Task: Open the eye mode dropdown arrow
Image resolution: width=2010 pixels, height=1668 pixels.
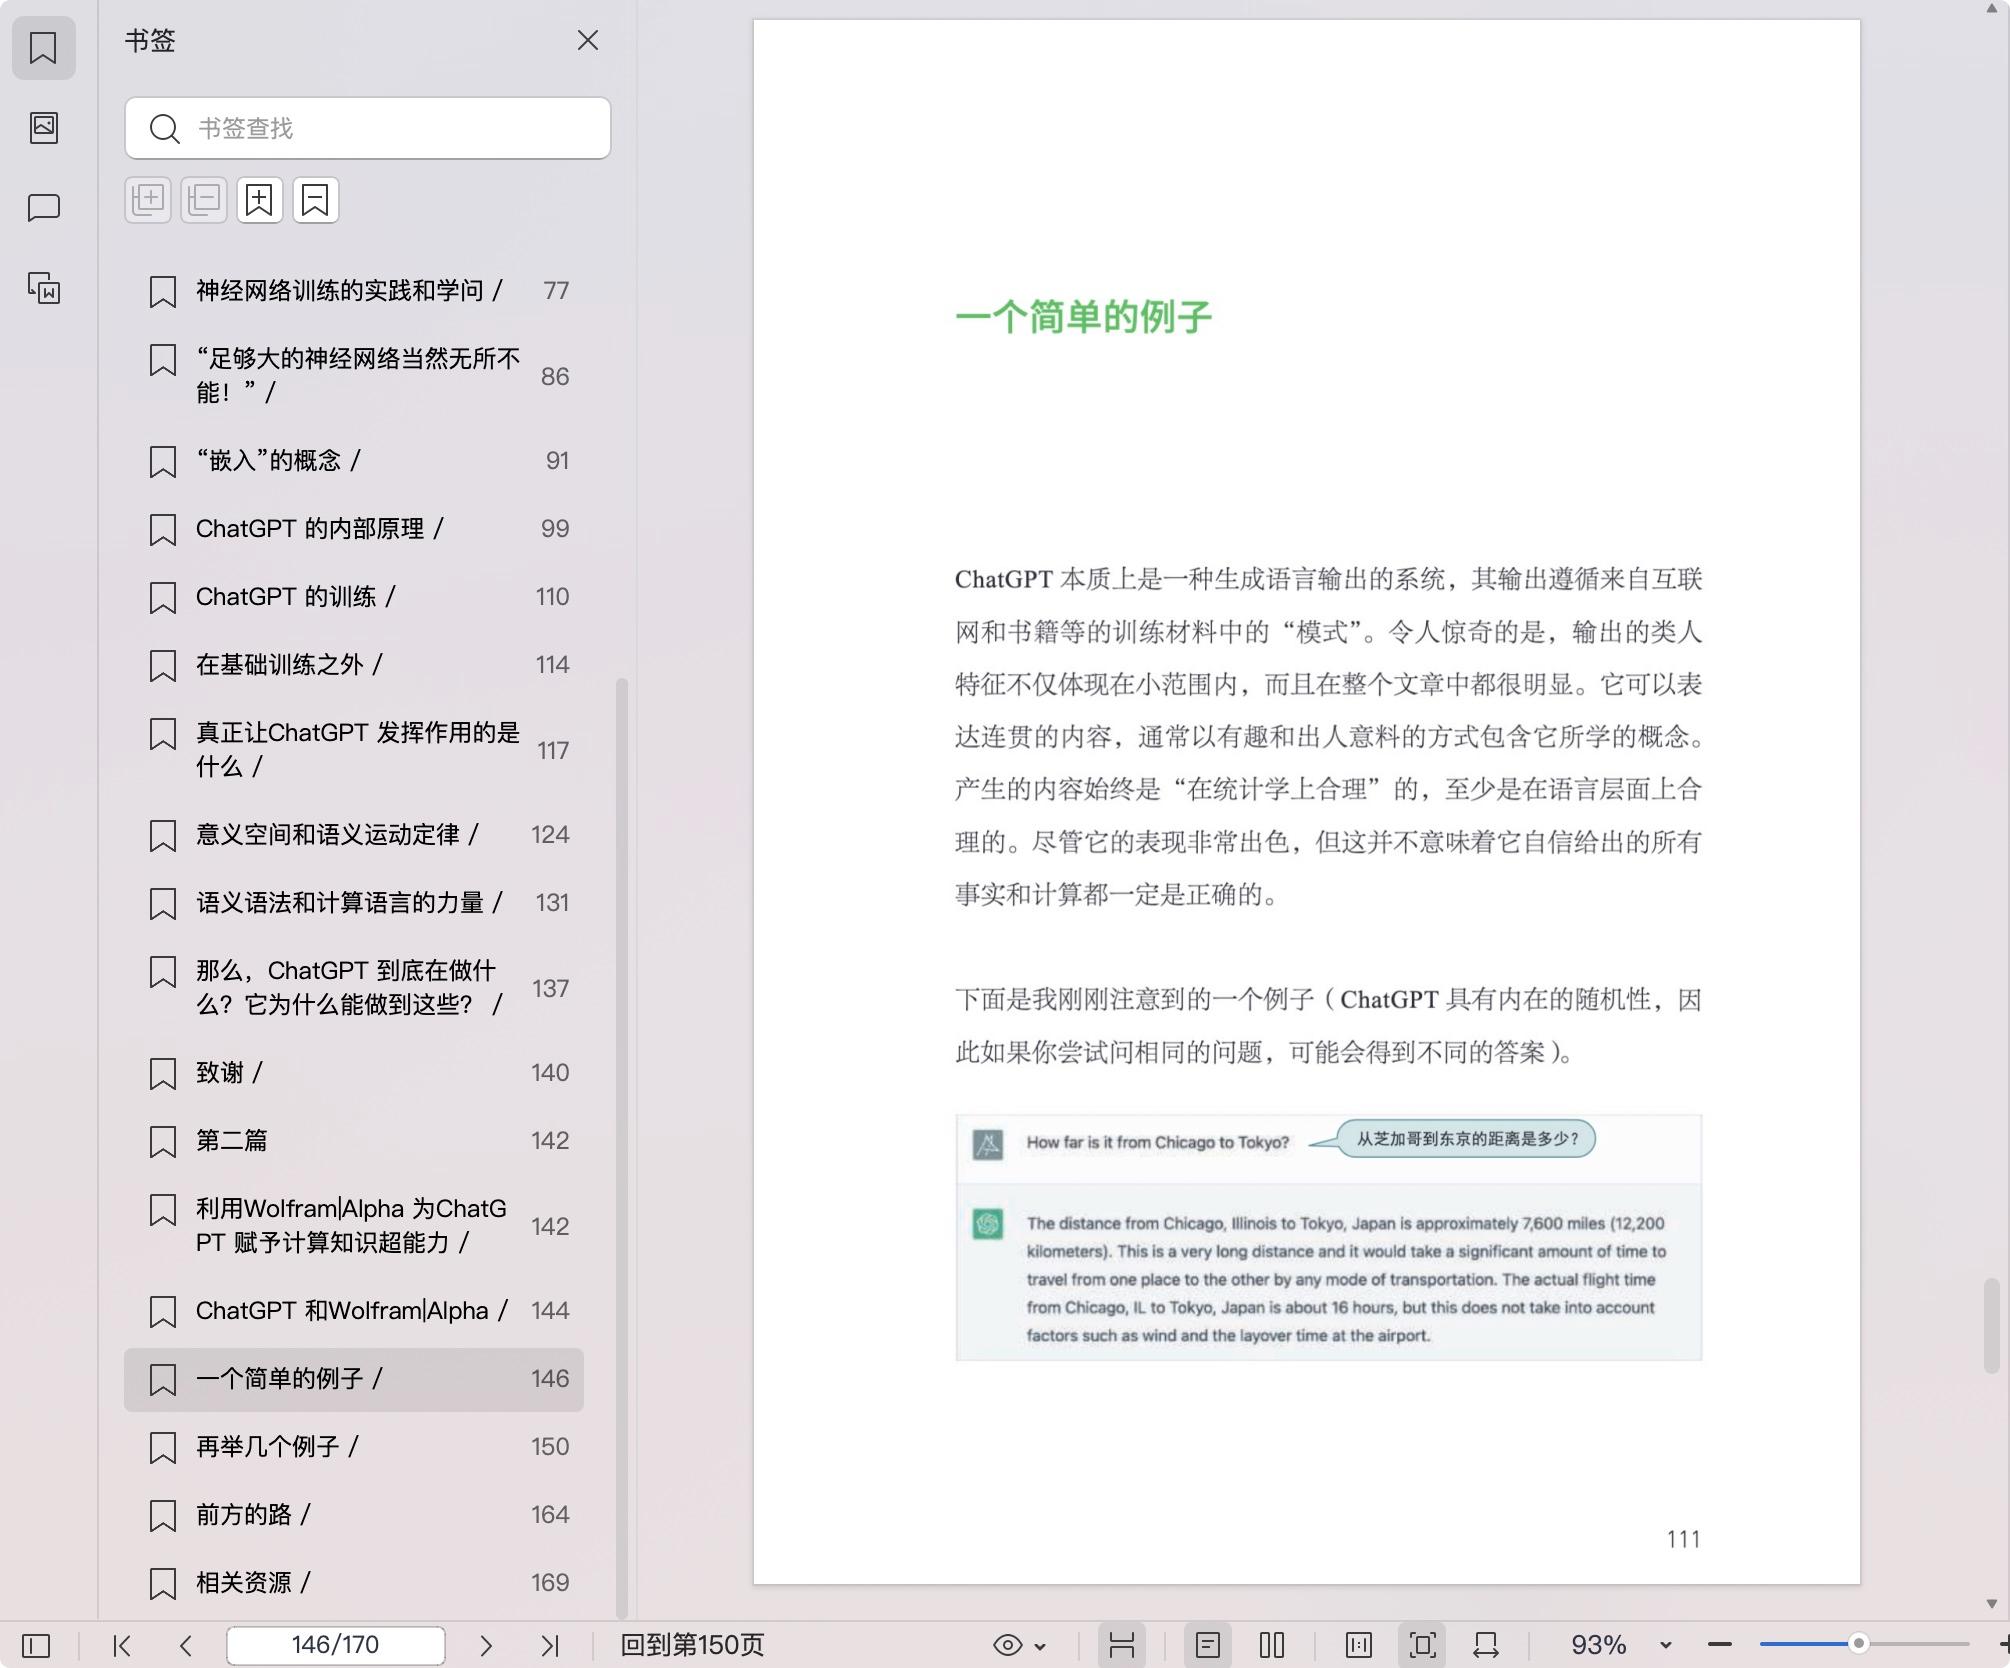Action: (1040, 1646)
